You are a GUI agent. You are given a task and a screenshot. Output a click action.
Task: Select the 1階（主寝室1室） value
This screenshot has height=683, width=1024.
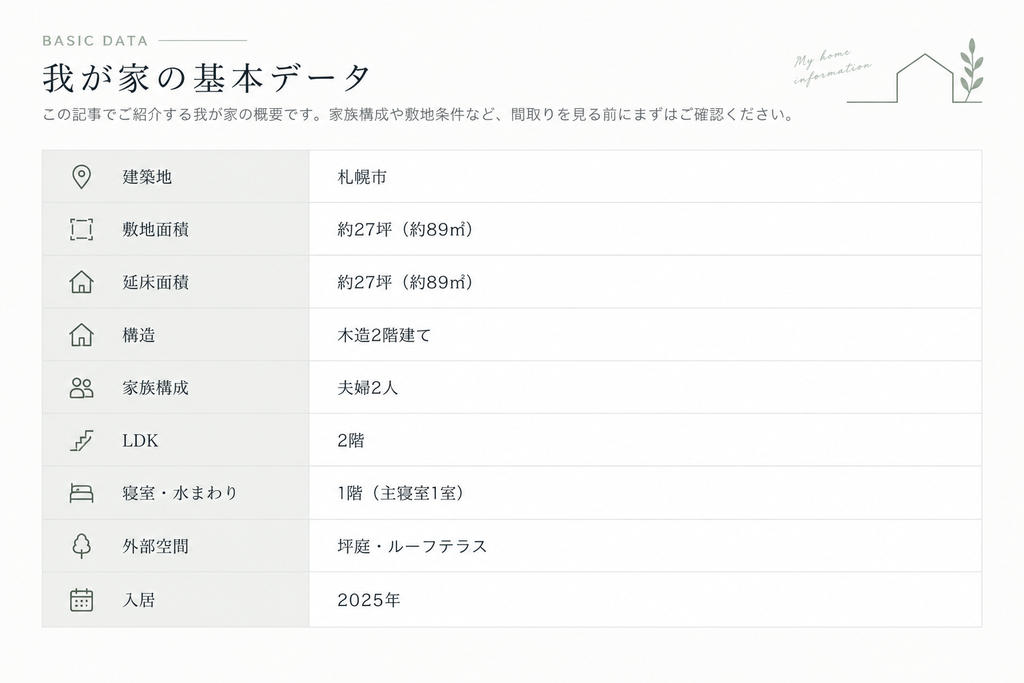[401, 494]
